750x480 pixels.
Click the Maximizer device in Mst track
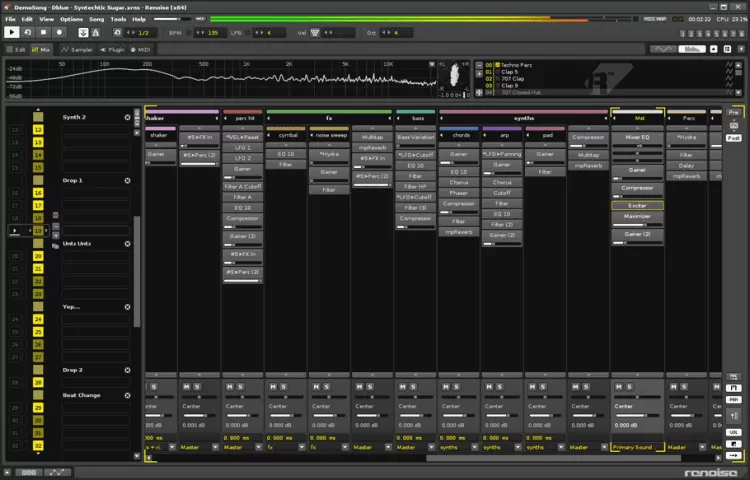coord(637,215)
